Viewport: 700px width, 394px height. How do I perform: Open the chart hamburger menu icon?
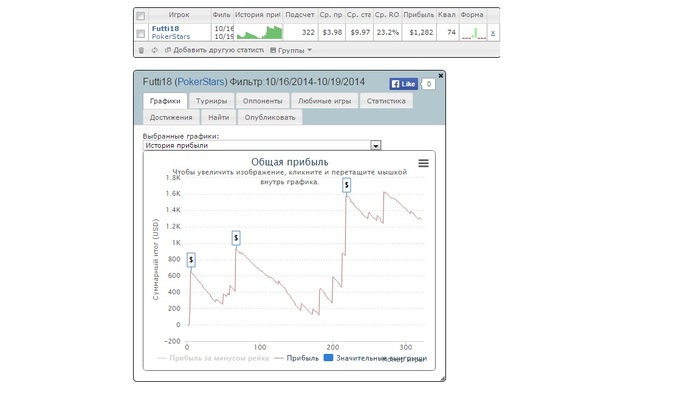[423, 163]
